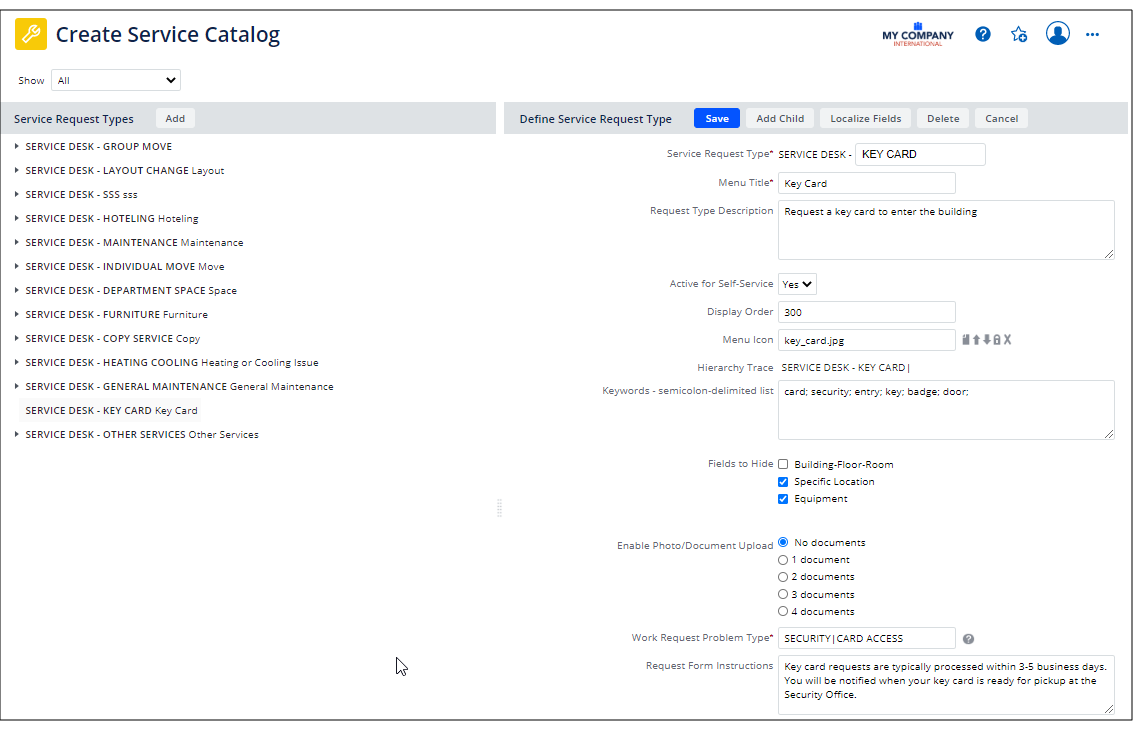The image size is (1142, 730).
Task: Click the add-to-favorites star icon
Action: tap(1019, 33)
